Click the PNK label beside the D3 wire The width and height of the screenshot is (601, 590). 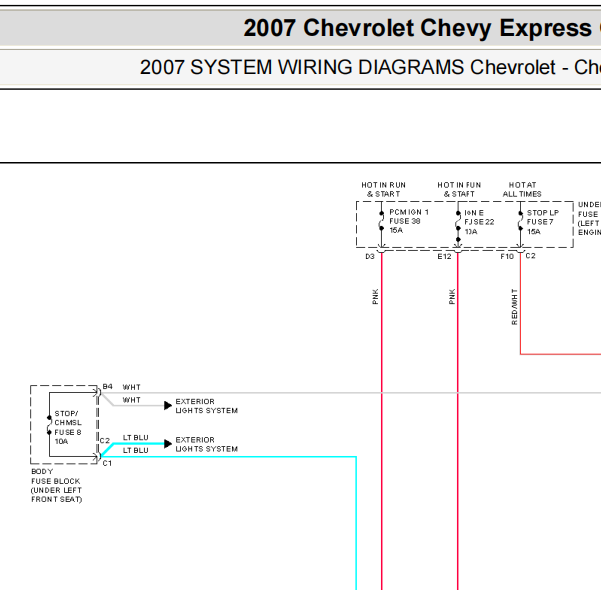[x=375, y=296]
